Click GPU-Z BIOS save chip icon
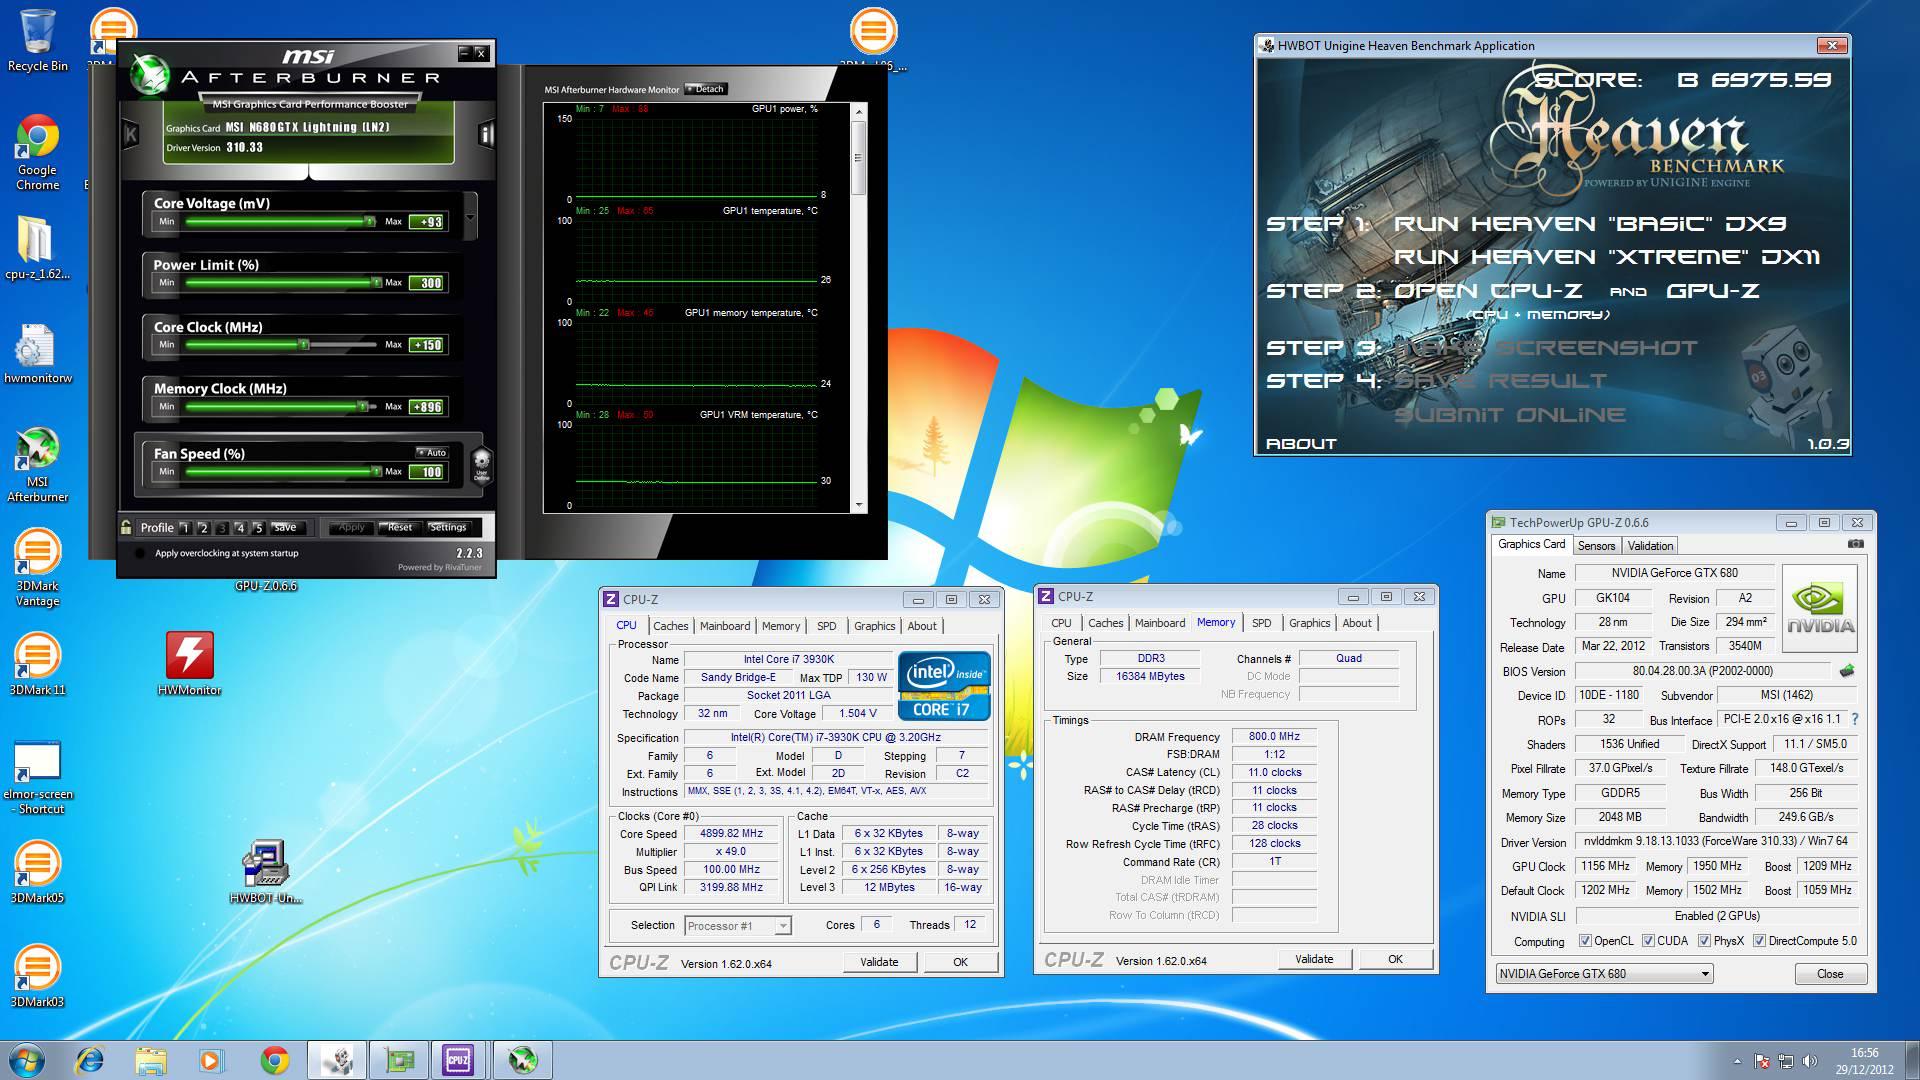Viewport: 1920px width, 1080px height. coord(1846,671)
